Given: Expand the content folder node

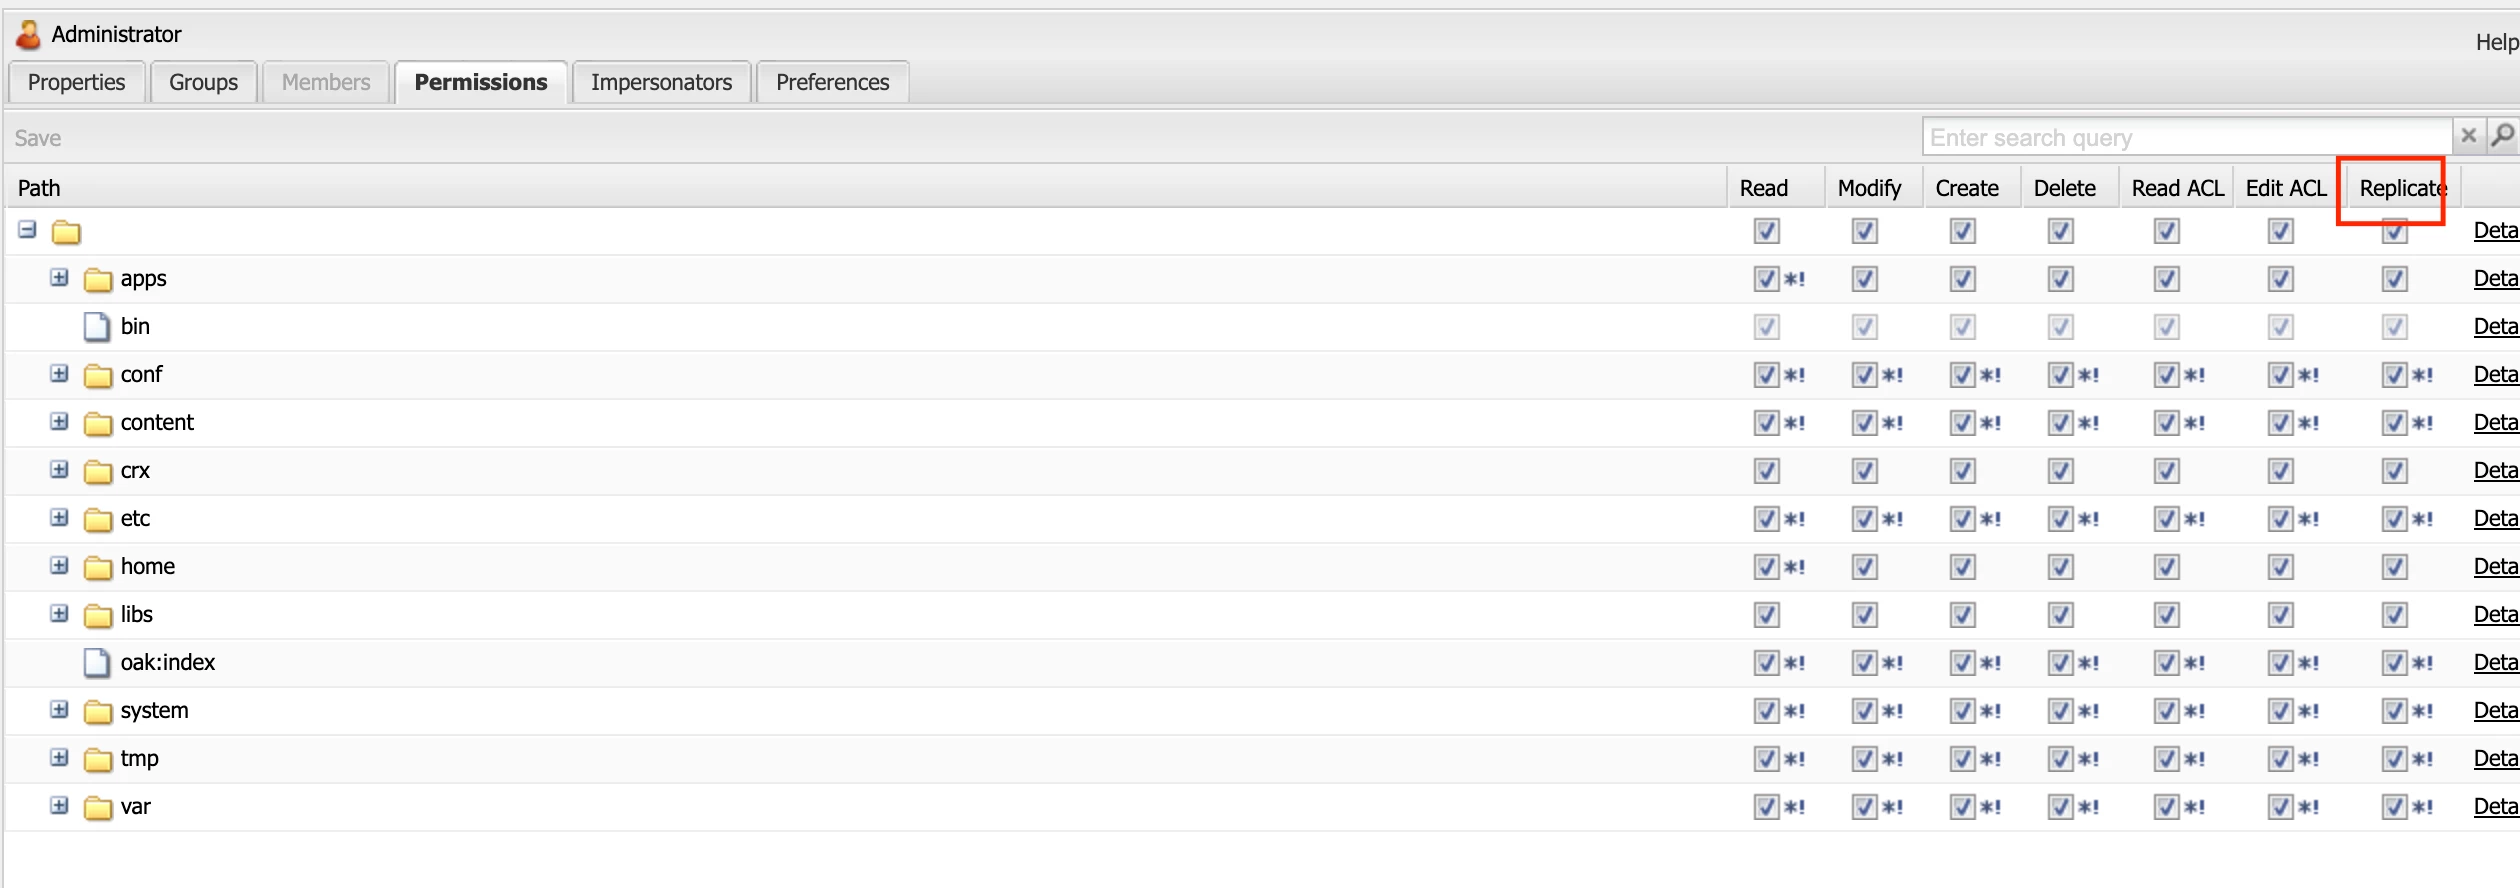Looking at the screenshot, I should [59, 422].
